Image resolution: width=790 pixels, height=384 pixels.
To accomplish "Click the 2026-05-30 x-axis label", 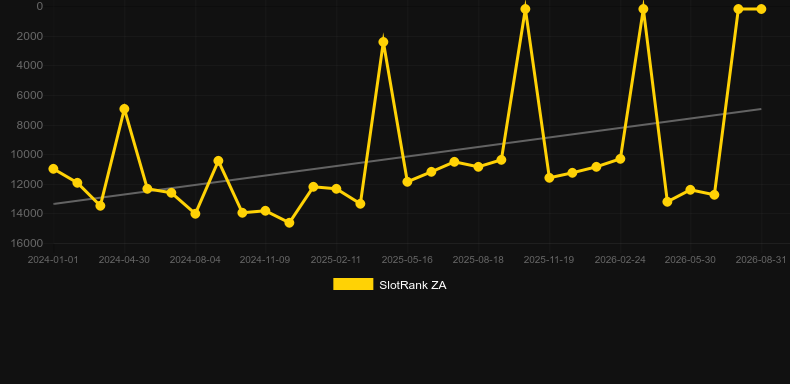I will point(690,260).
